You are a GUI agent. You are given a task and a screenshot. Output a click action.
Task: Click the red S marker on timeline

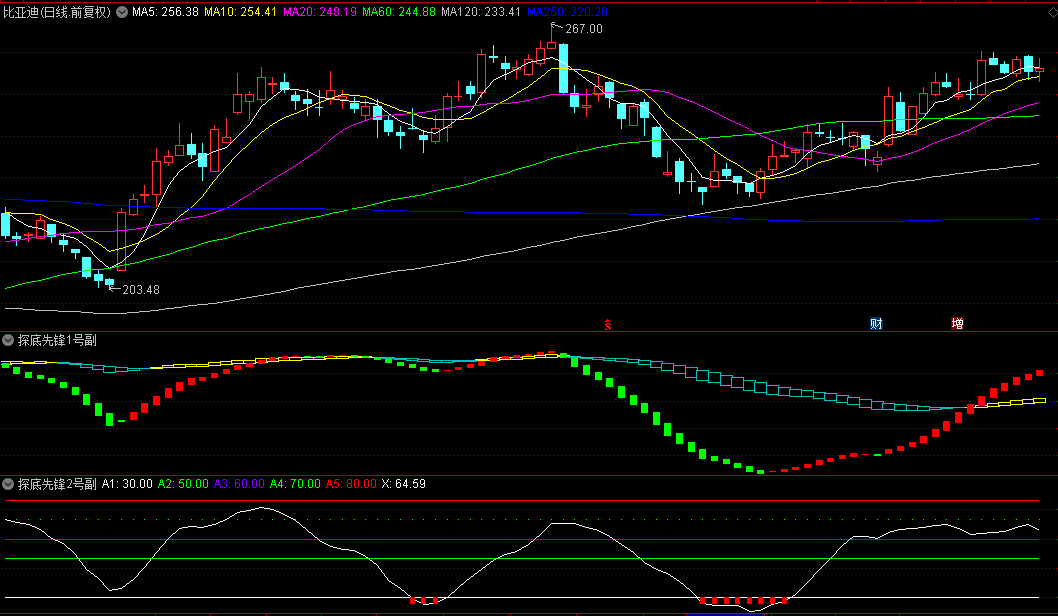(608, 325)
